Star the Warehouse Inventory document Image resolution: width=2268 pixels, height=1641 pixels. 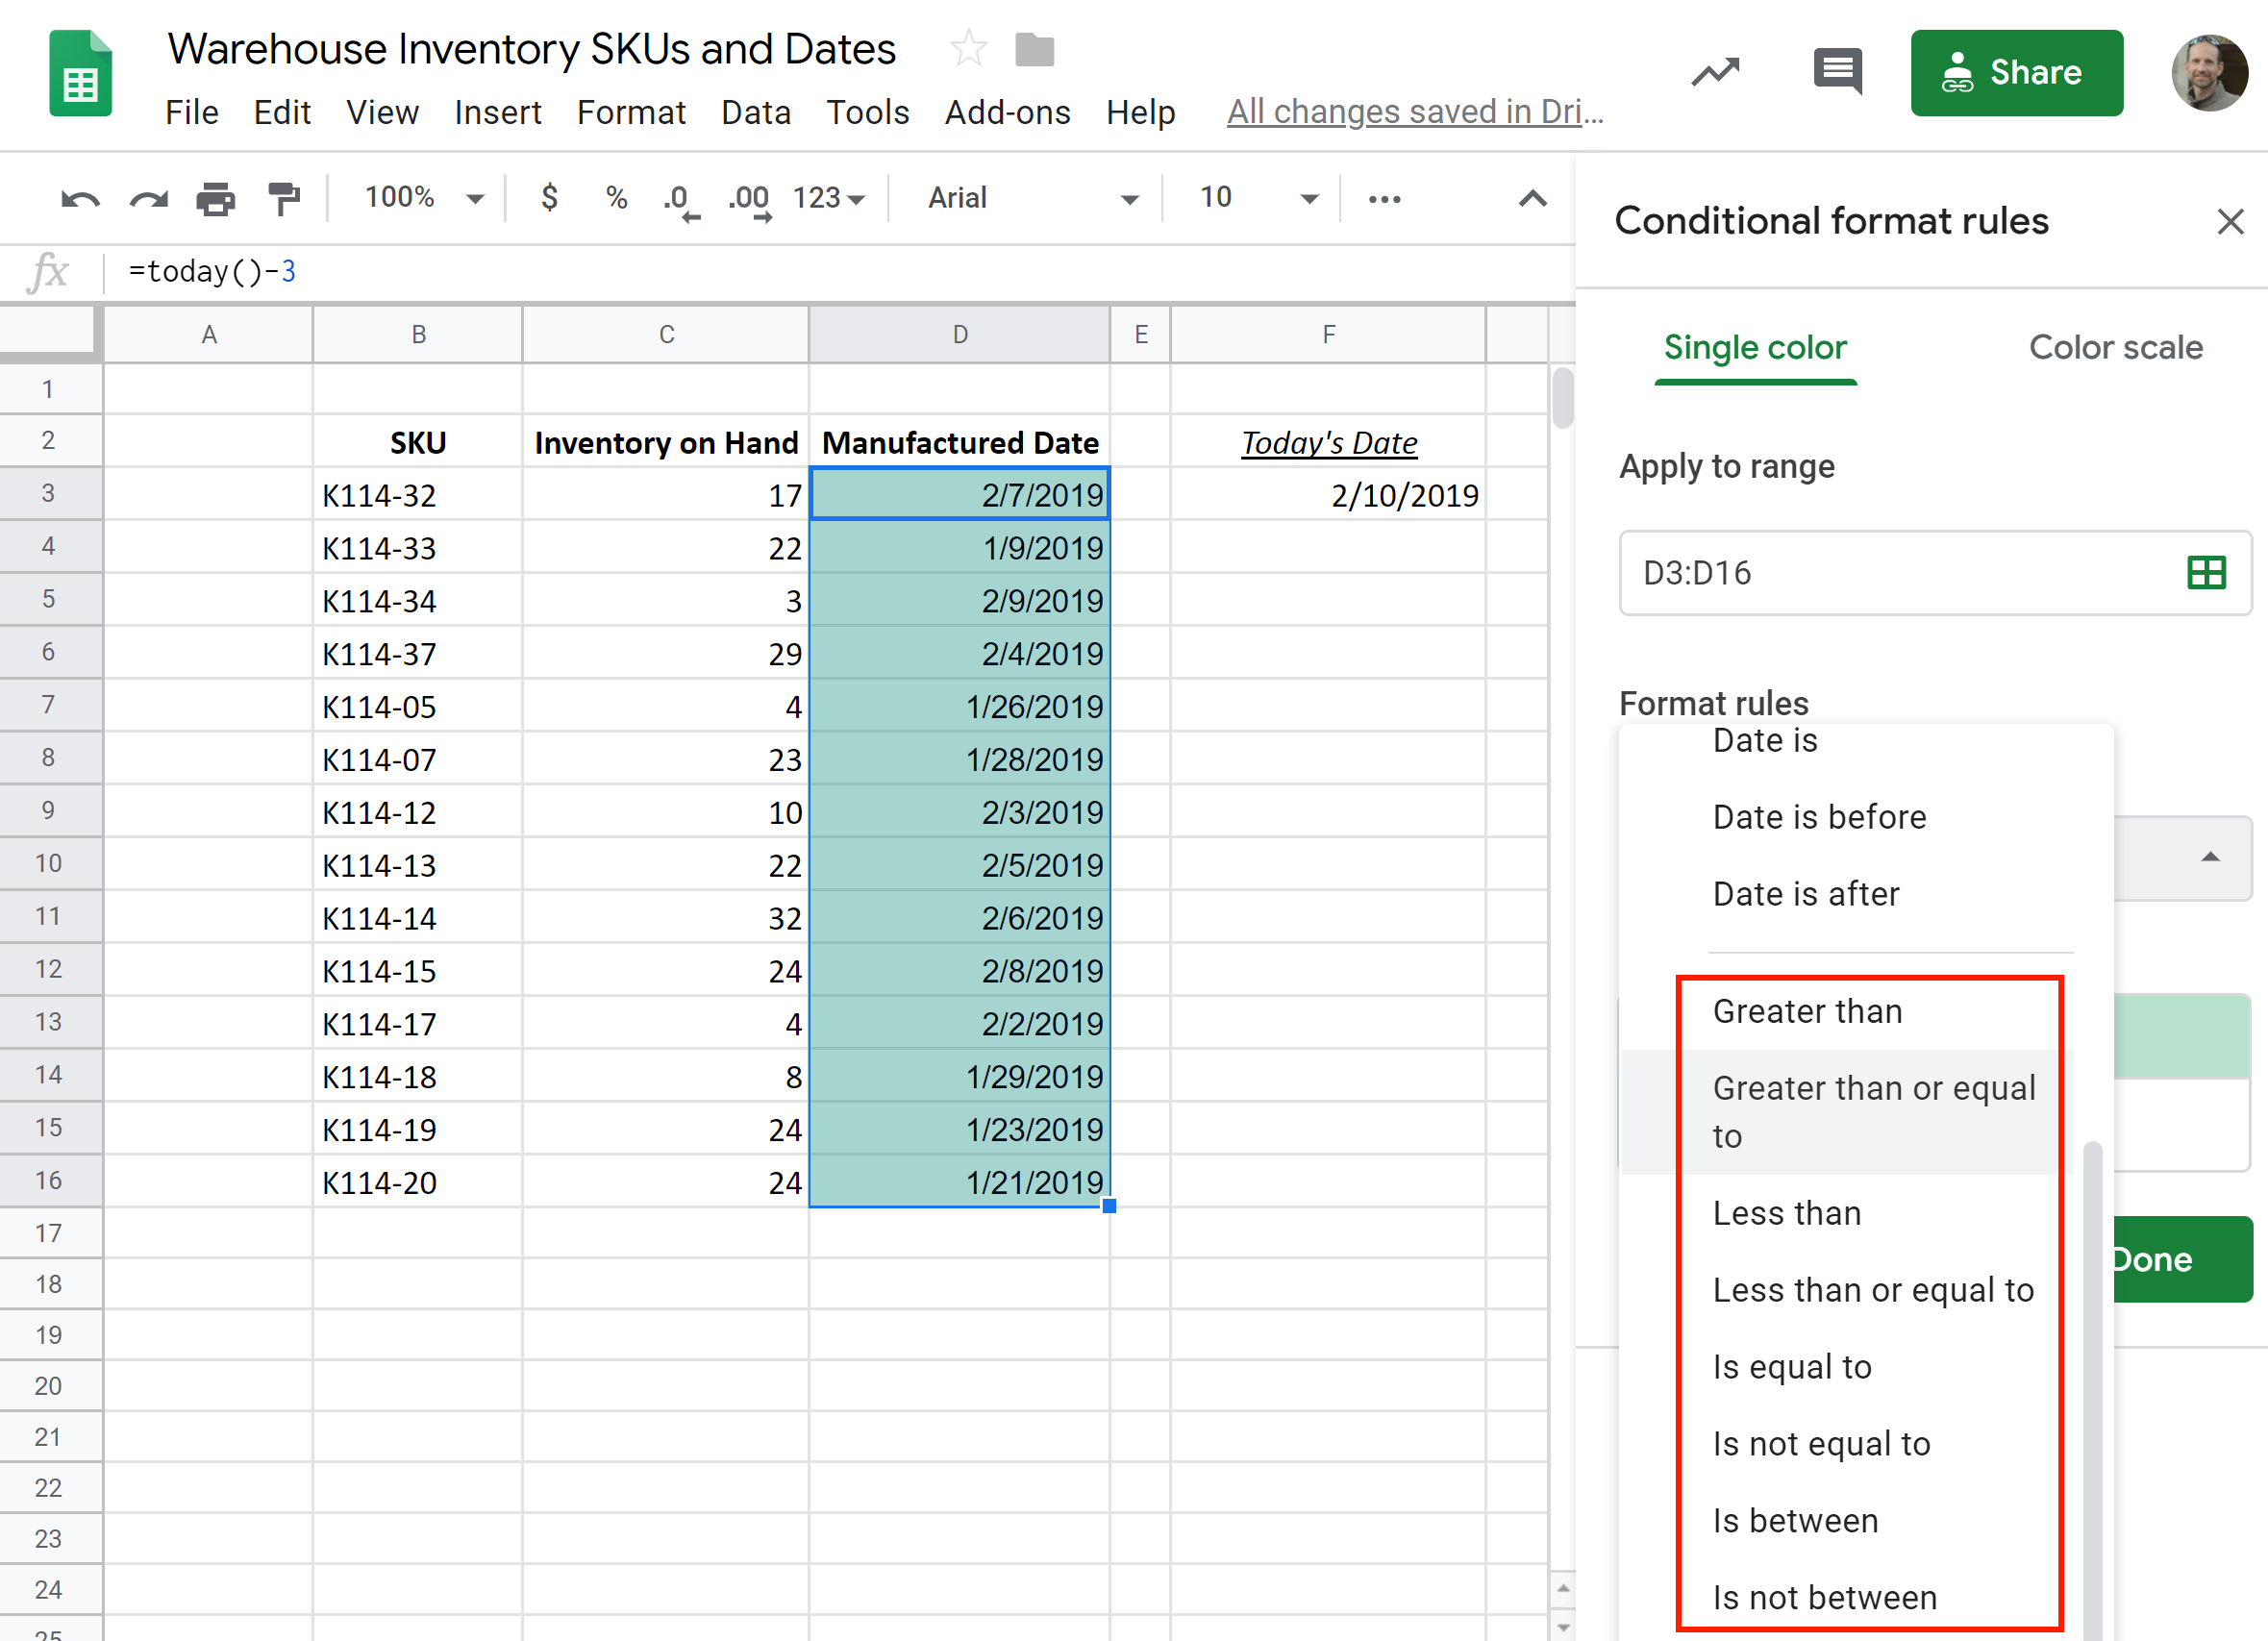(x=968, y=48)
